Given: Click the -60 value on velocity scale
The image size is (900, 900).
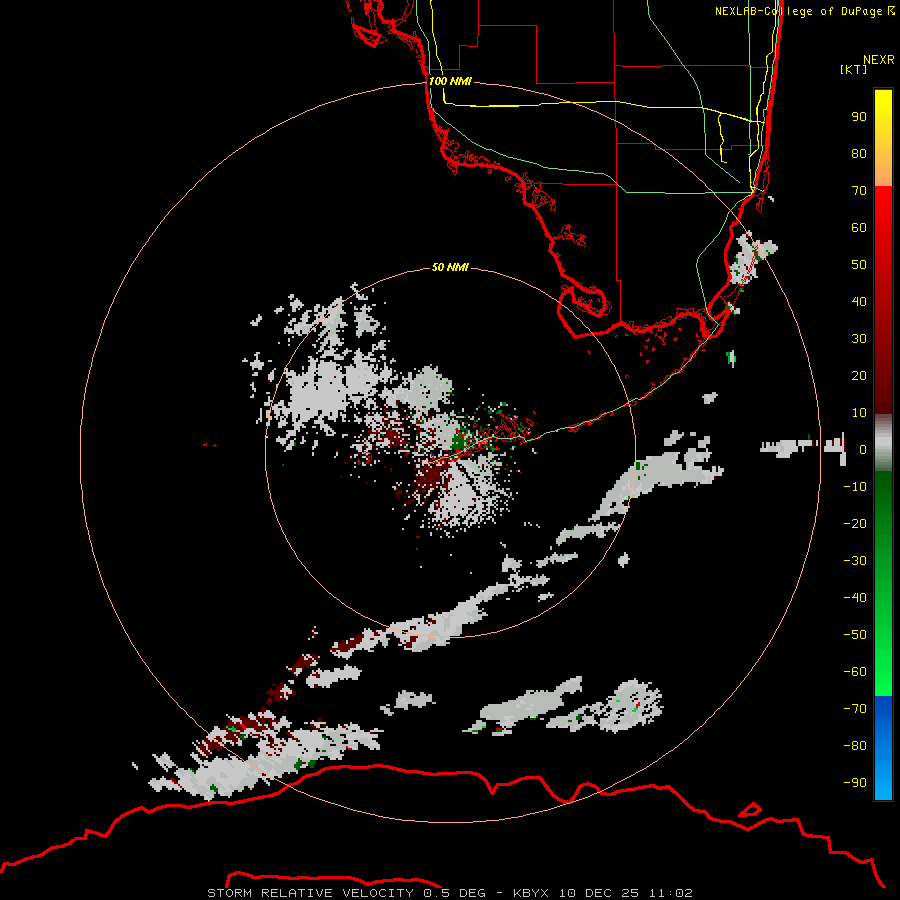Looking at the screenshot, I should tap(855, 672).
